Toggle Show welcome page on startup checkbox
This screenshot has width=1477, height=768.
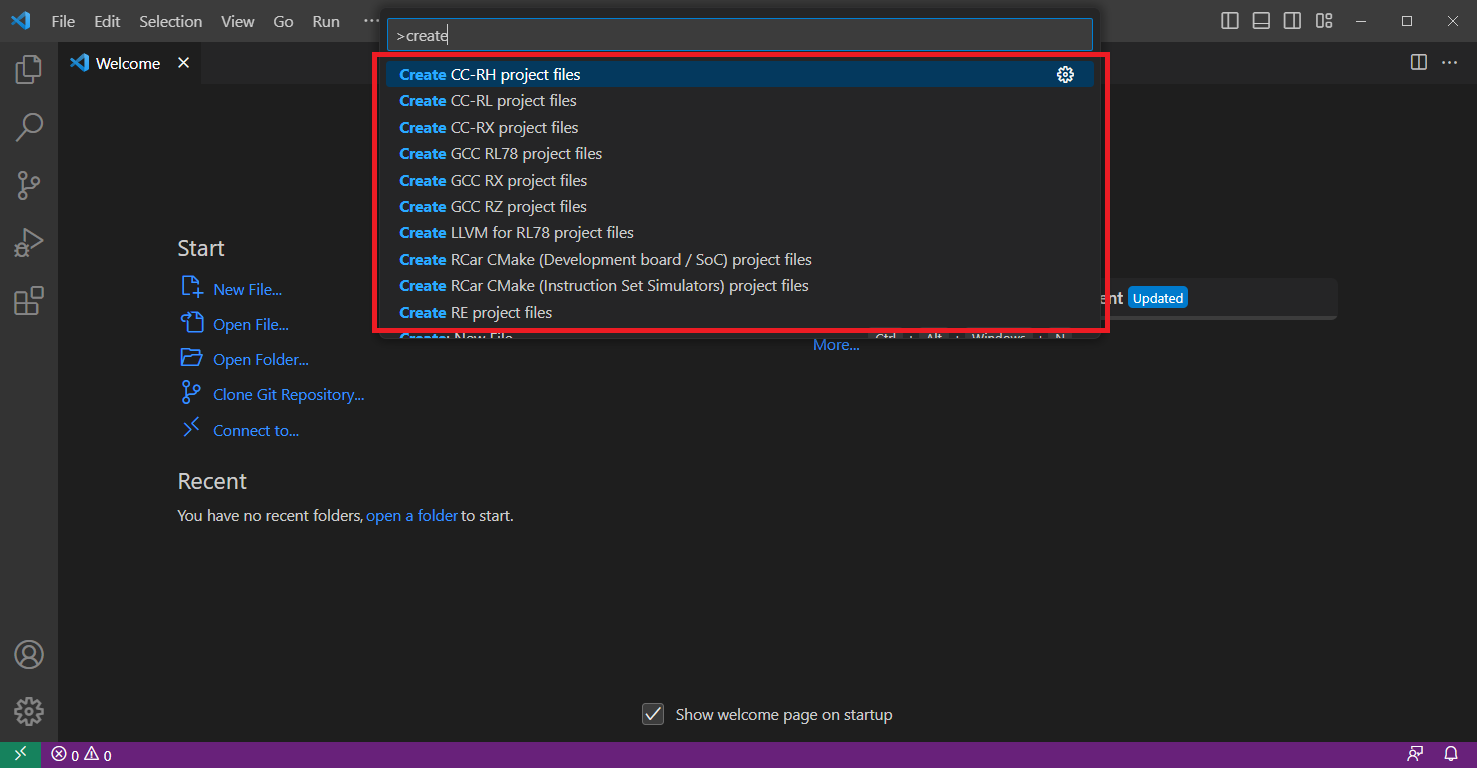click(653, 714)
